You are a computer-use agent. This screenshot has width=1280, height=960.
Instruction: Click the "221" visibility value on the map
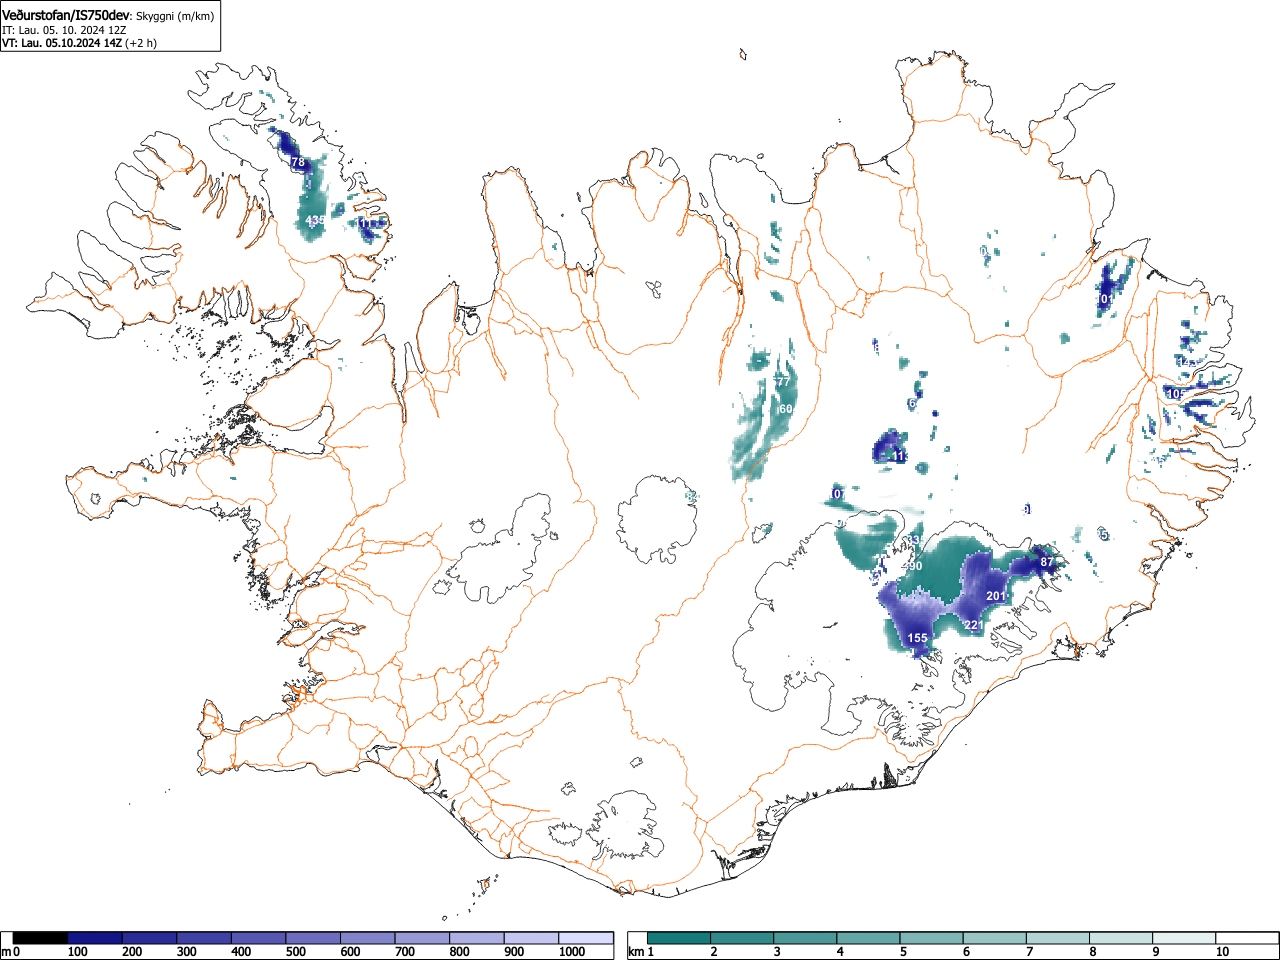pos(974,625)
